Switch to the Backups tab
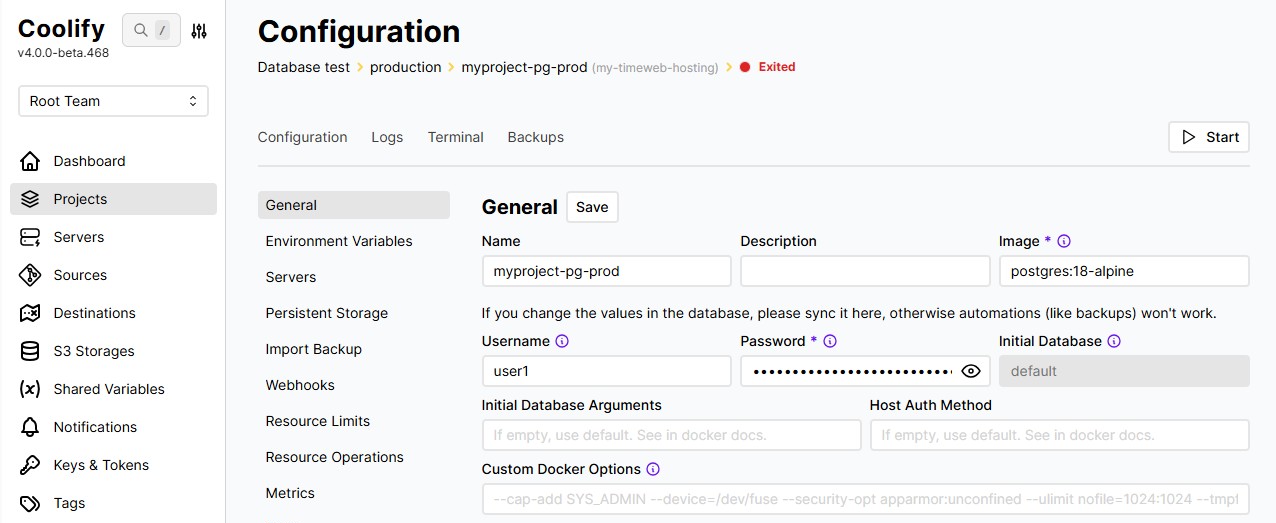This screenshot has width=1276, height=523. click(x=536, y=137)
